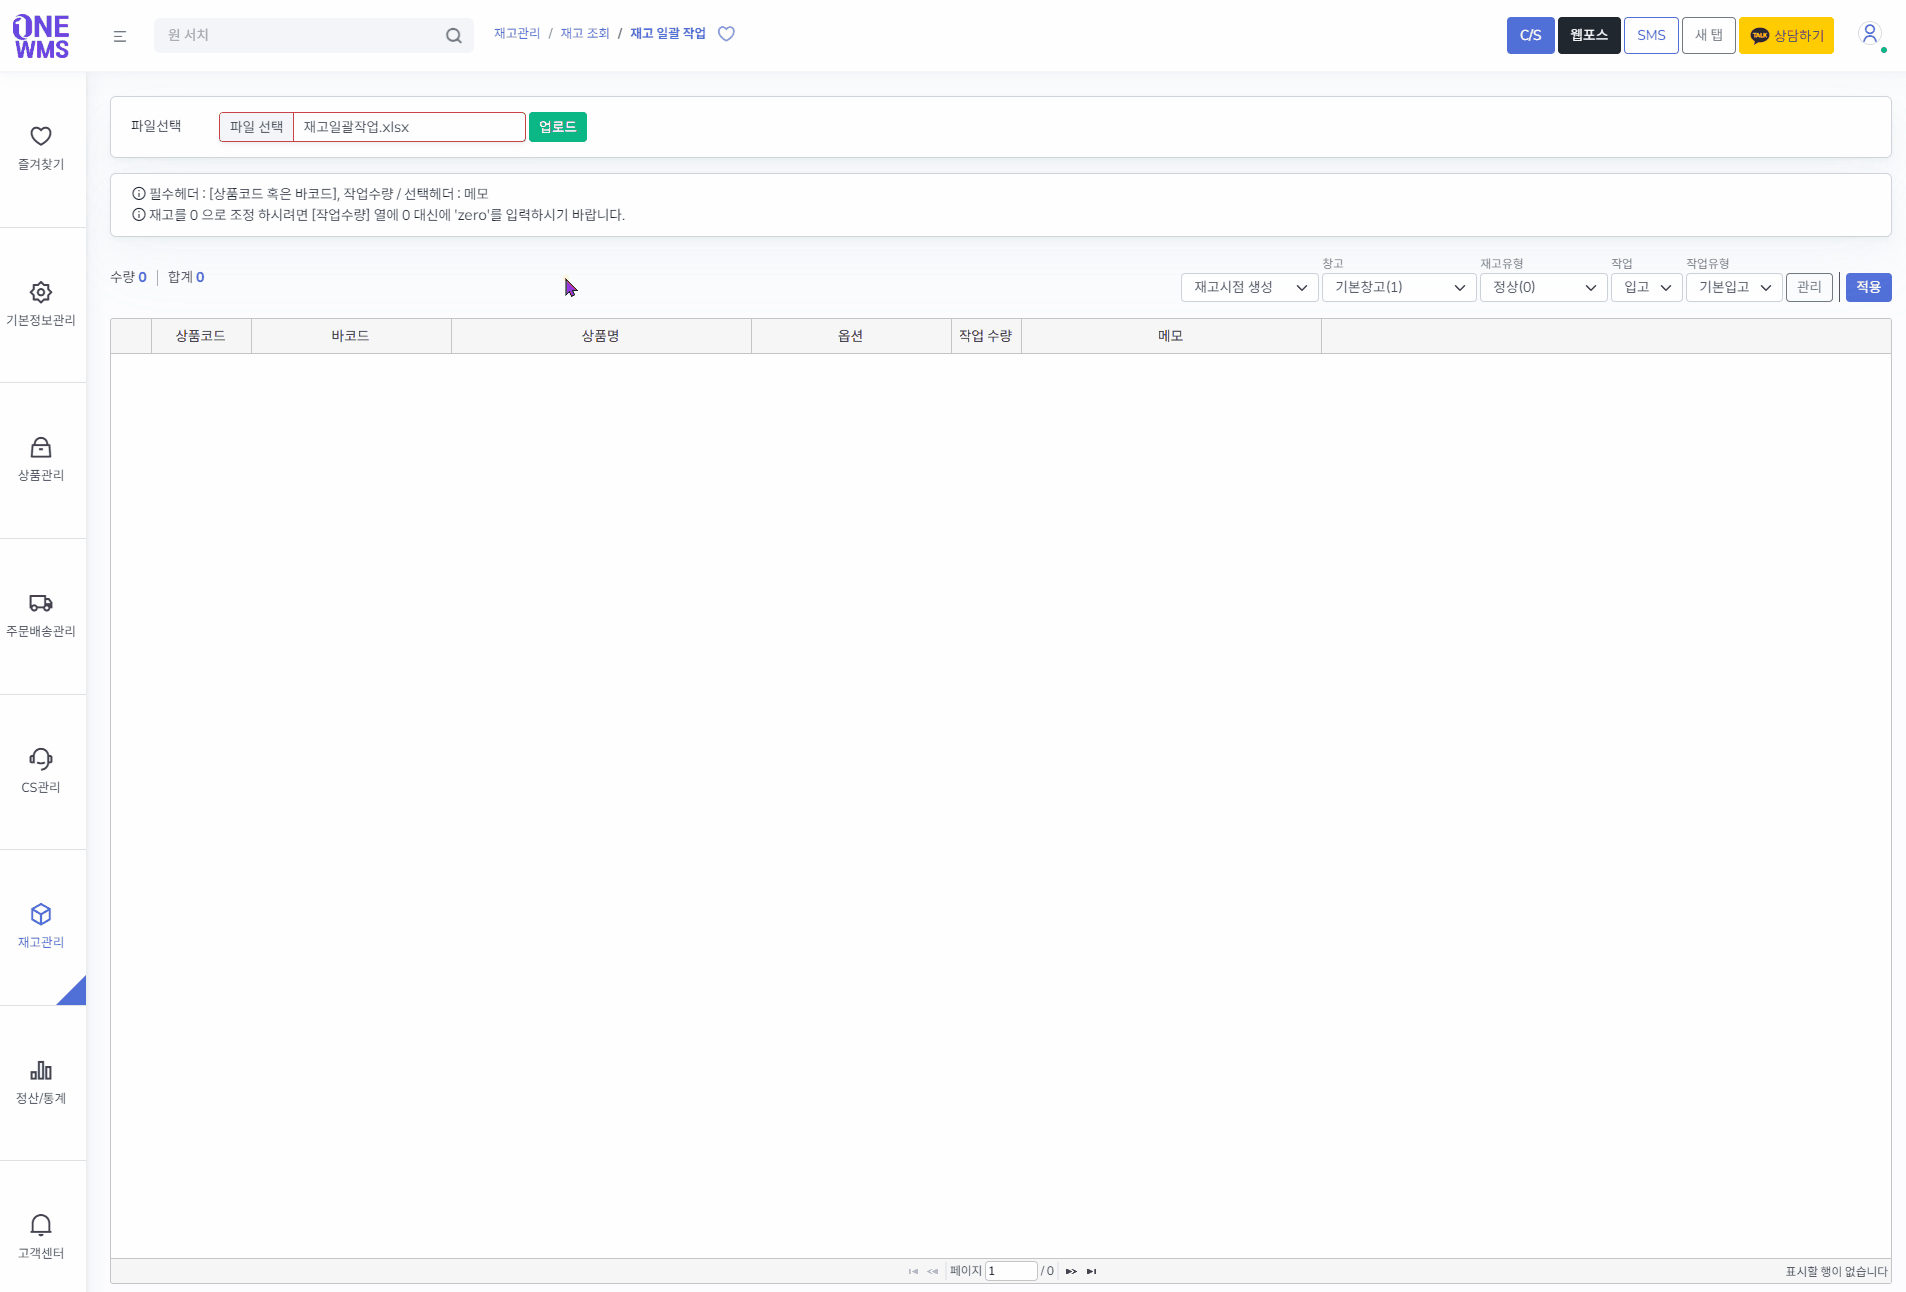Click the 관리 button

(1809, 287)
